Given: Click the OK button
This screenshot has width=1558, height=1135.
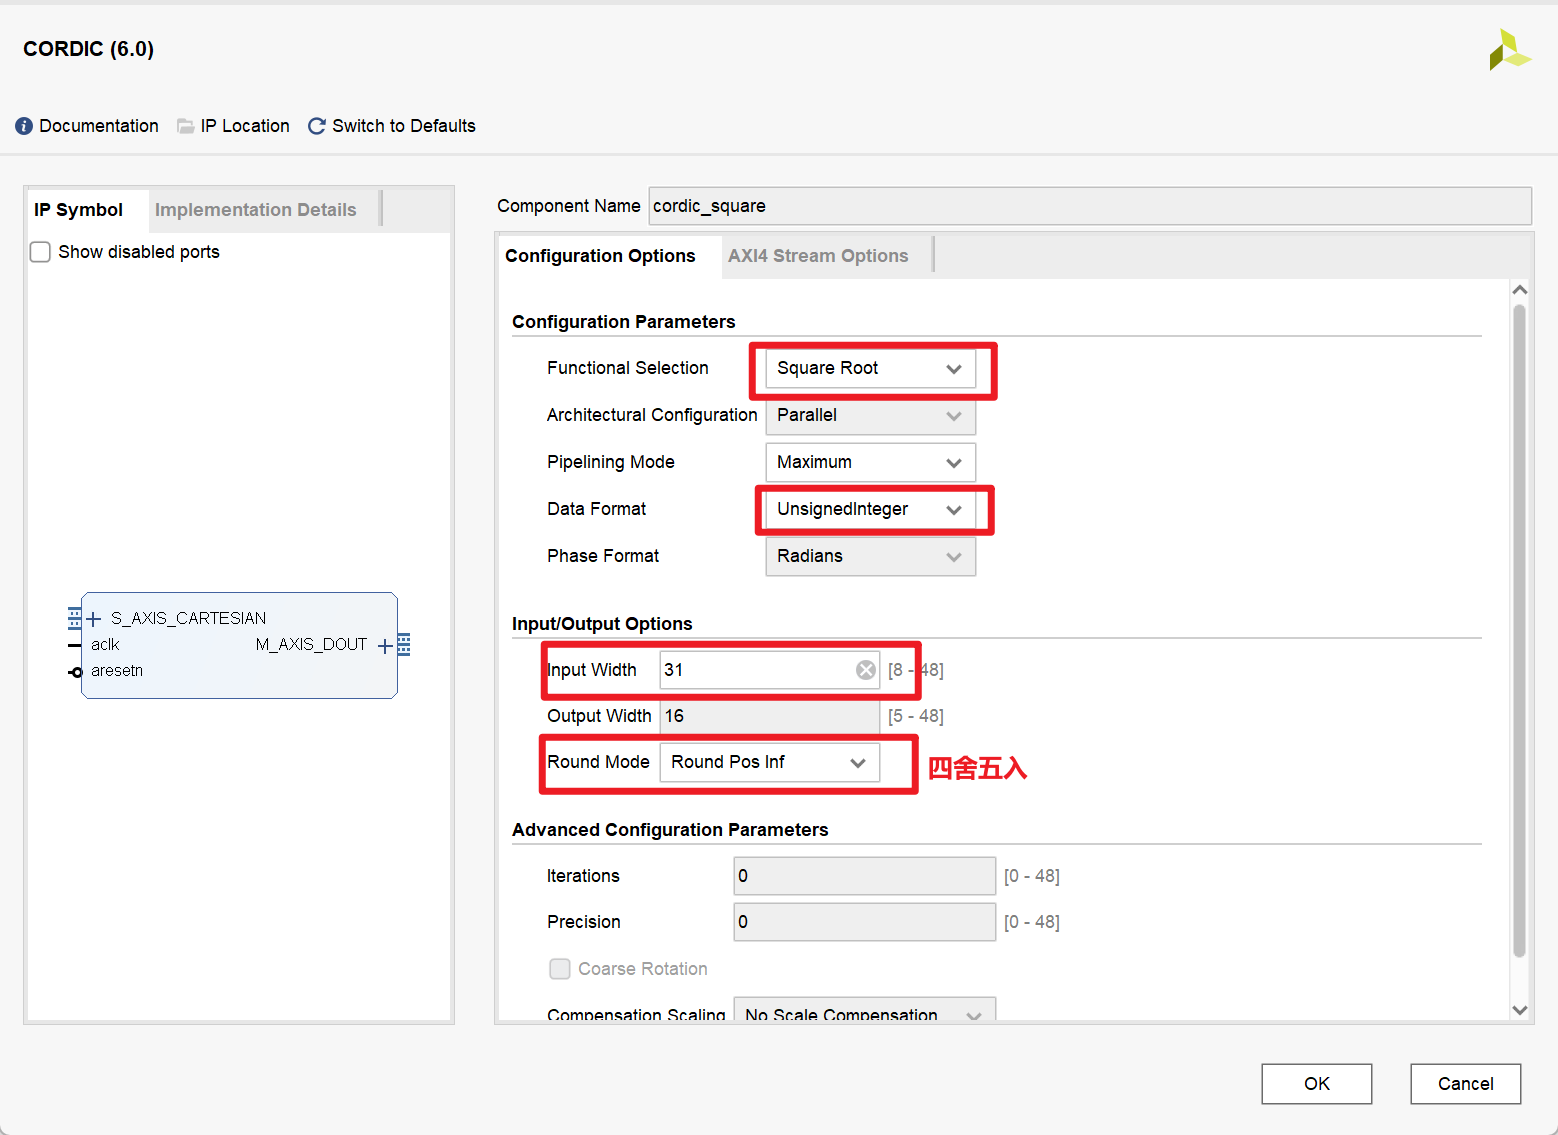Looking at the screenshot, I should [1317, 1084].
